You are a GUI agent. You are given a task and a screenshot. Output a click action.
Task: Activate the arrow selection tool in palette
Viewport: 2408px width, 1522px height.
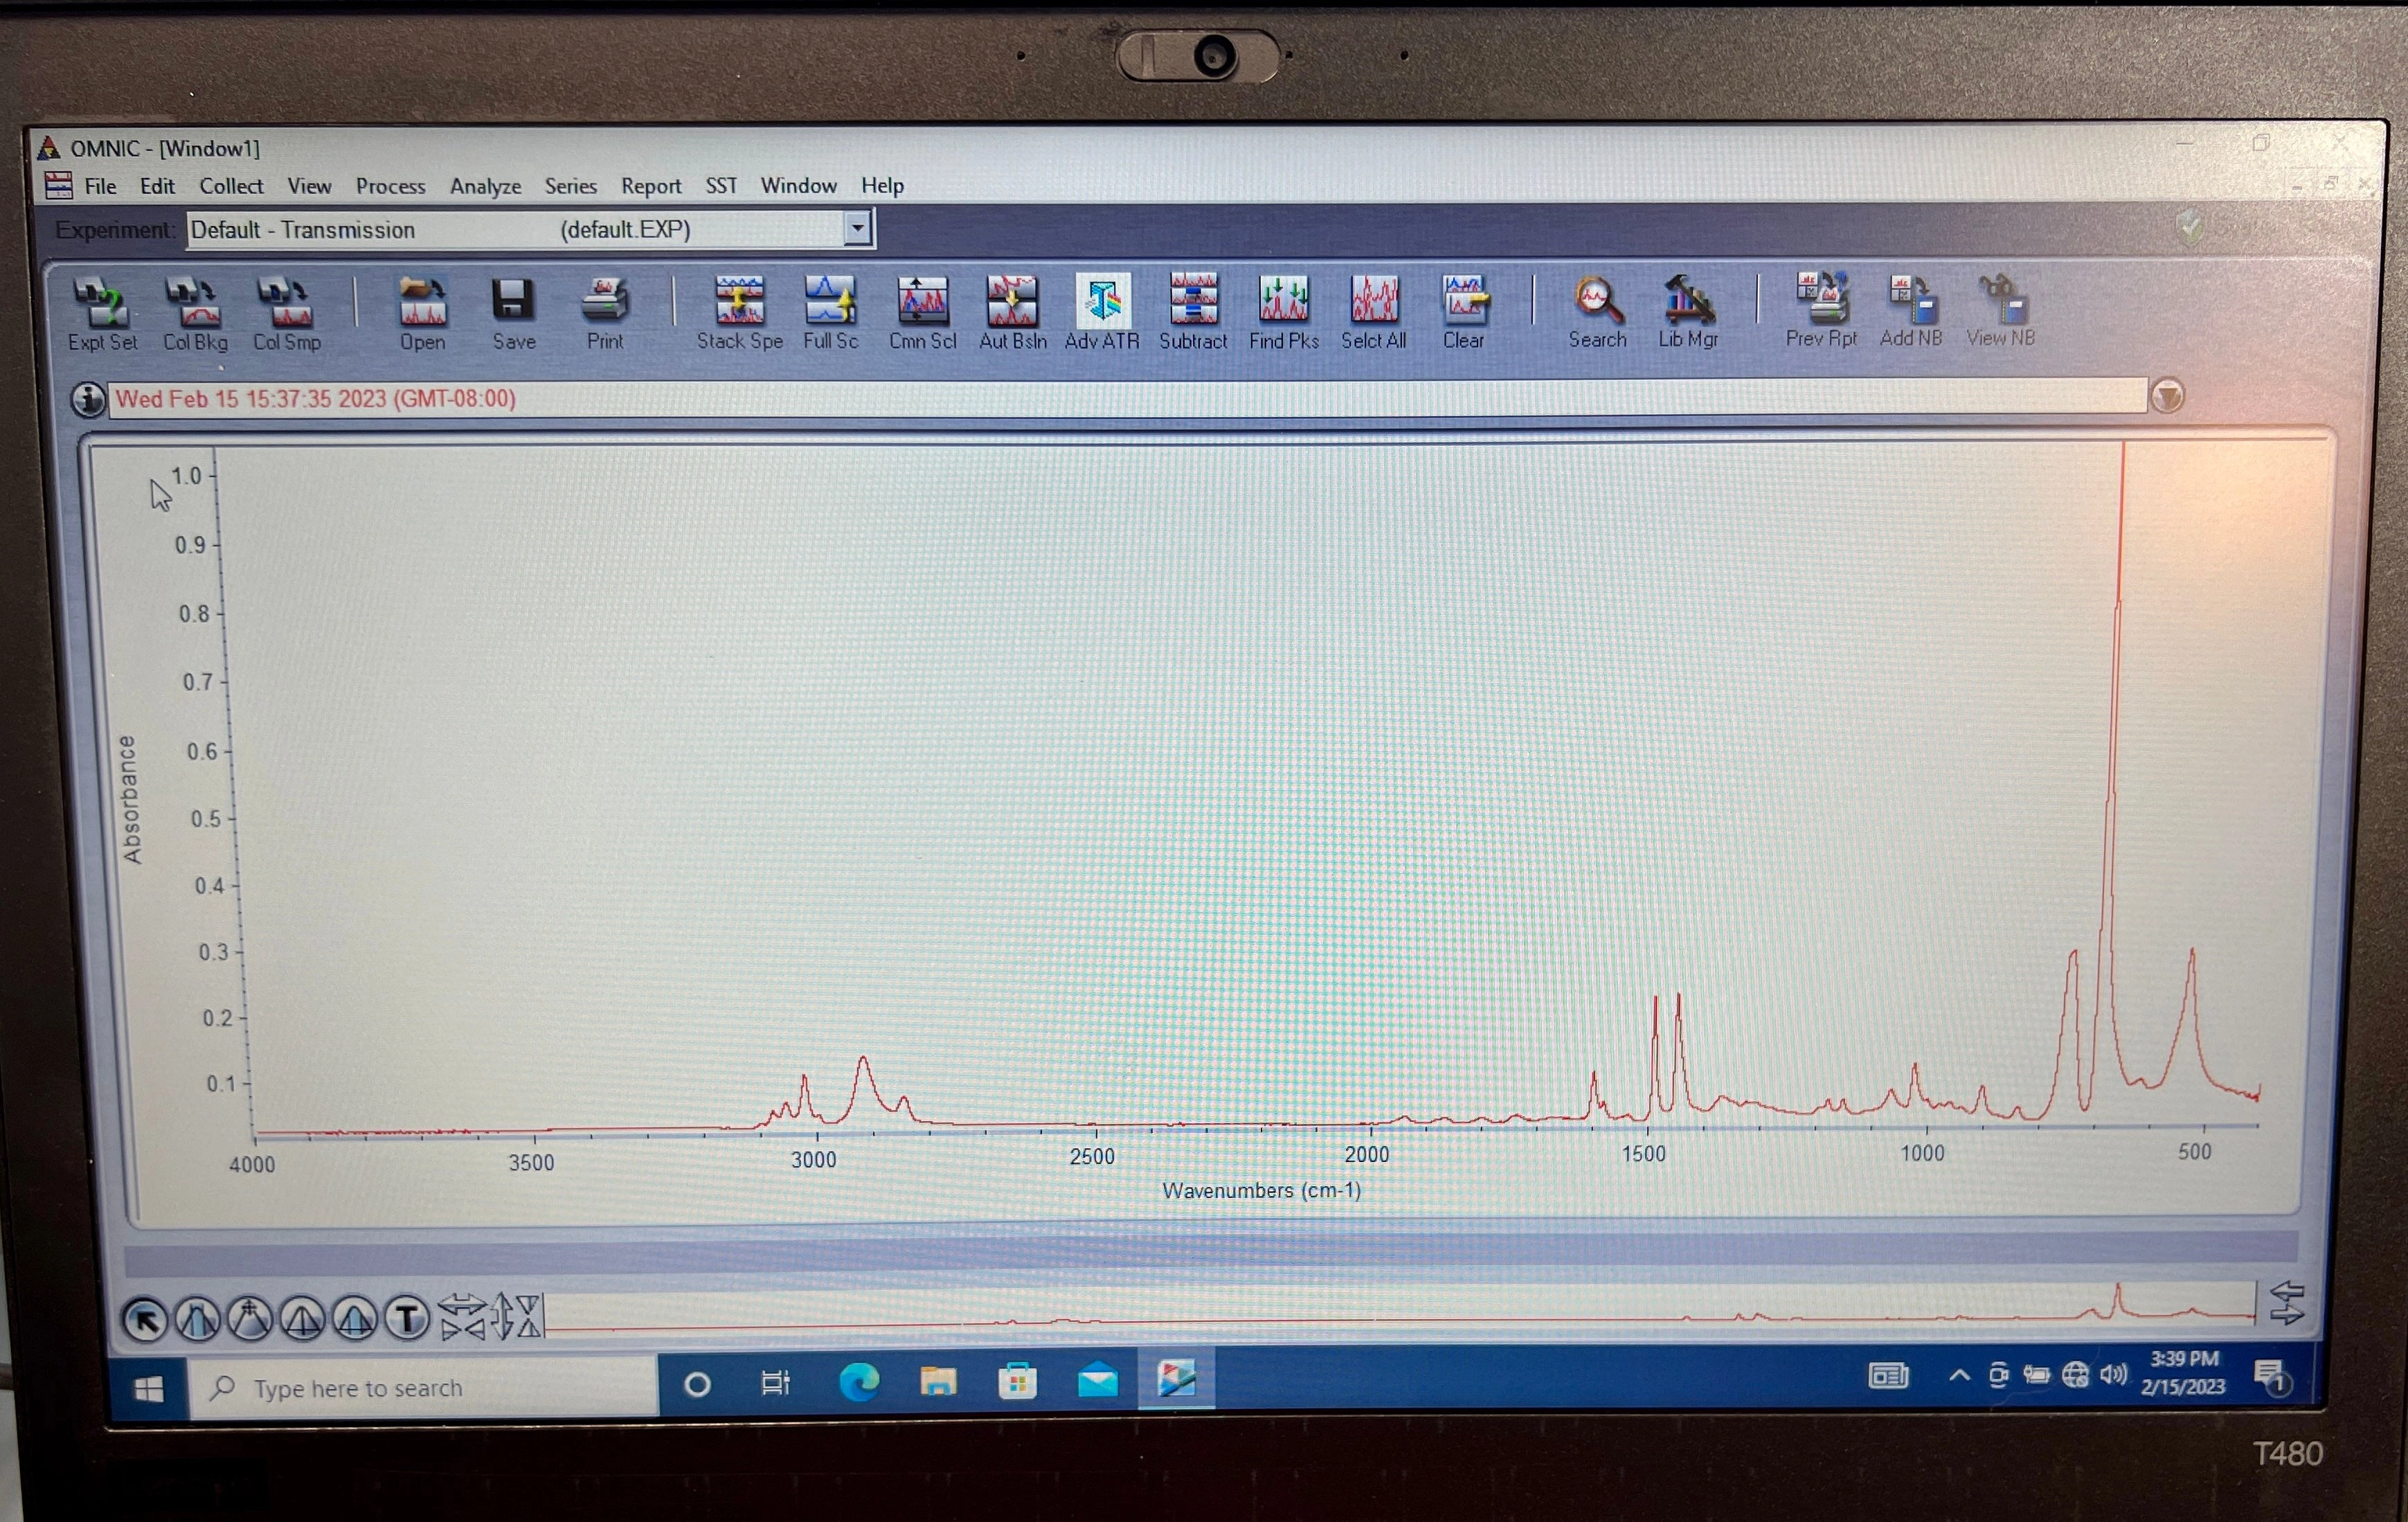(x=145, y=1319)
